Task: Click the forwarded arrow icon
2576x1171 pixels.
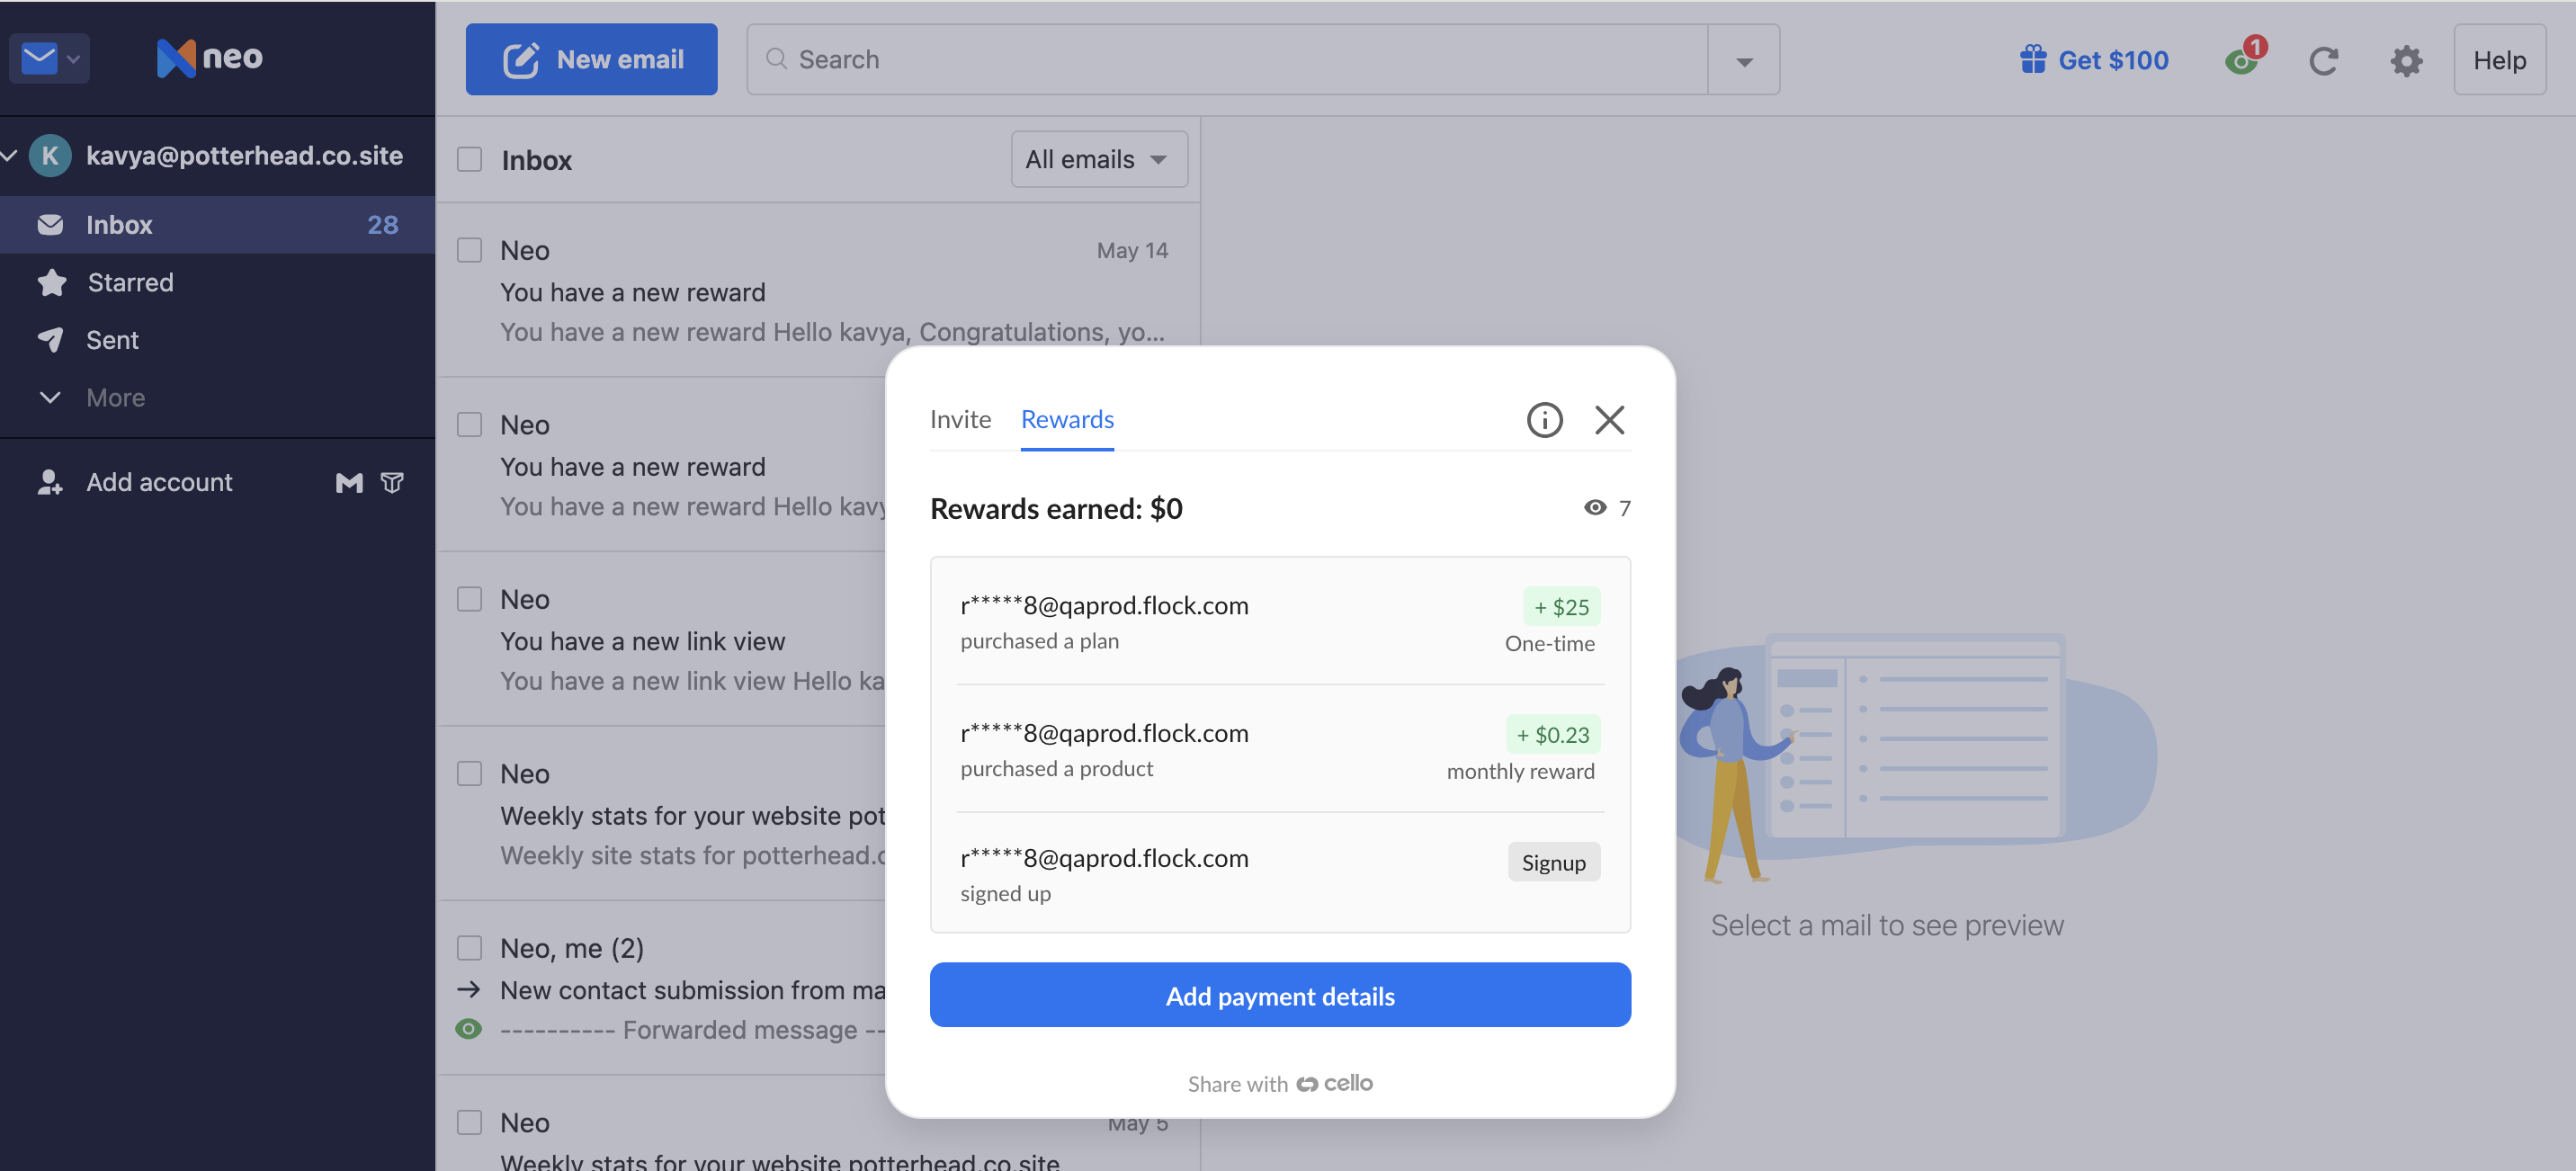Action: 468,990
